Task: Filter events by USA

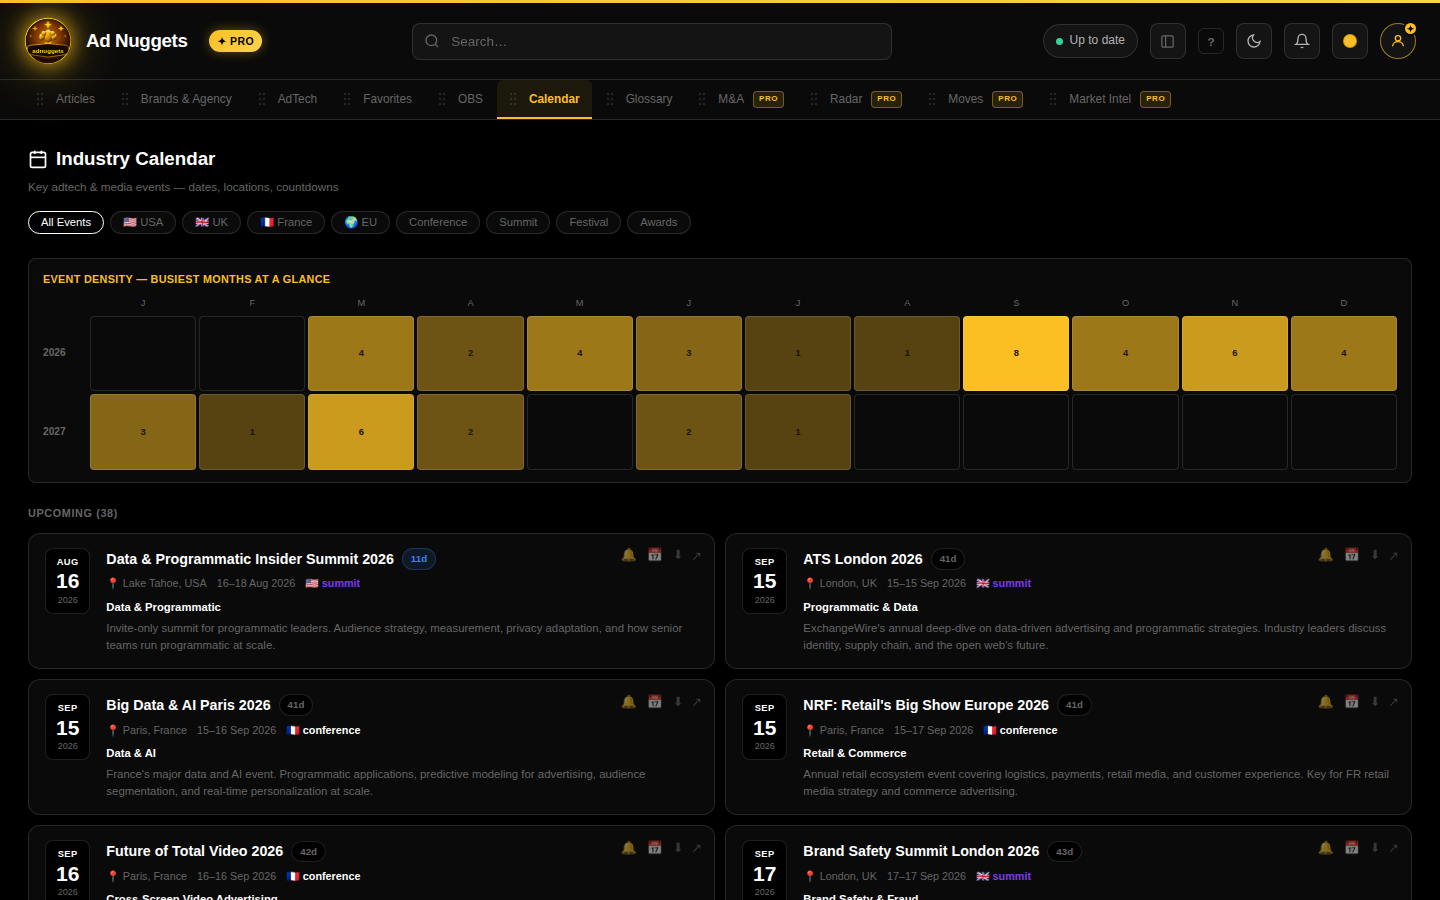Action: point(143,222)
